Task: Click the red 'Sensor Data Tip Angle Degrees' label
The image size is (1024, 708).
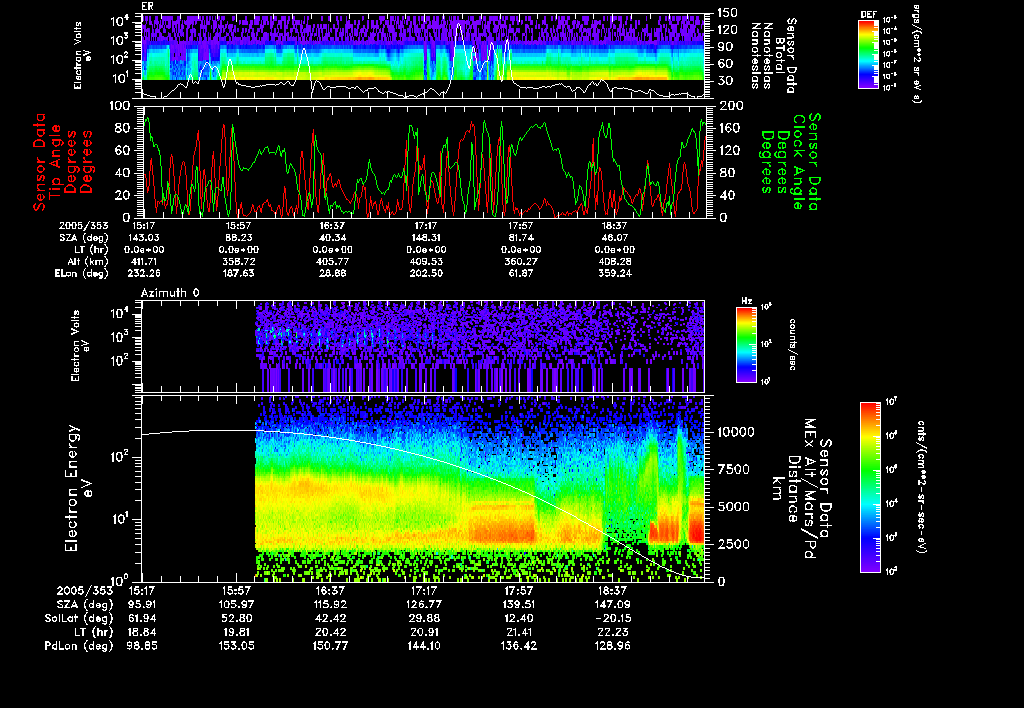Action: [x=63, y=162]
